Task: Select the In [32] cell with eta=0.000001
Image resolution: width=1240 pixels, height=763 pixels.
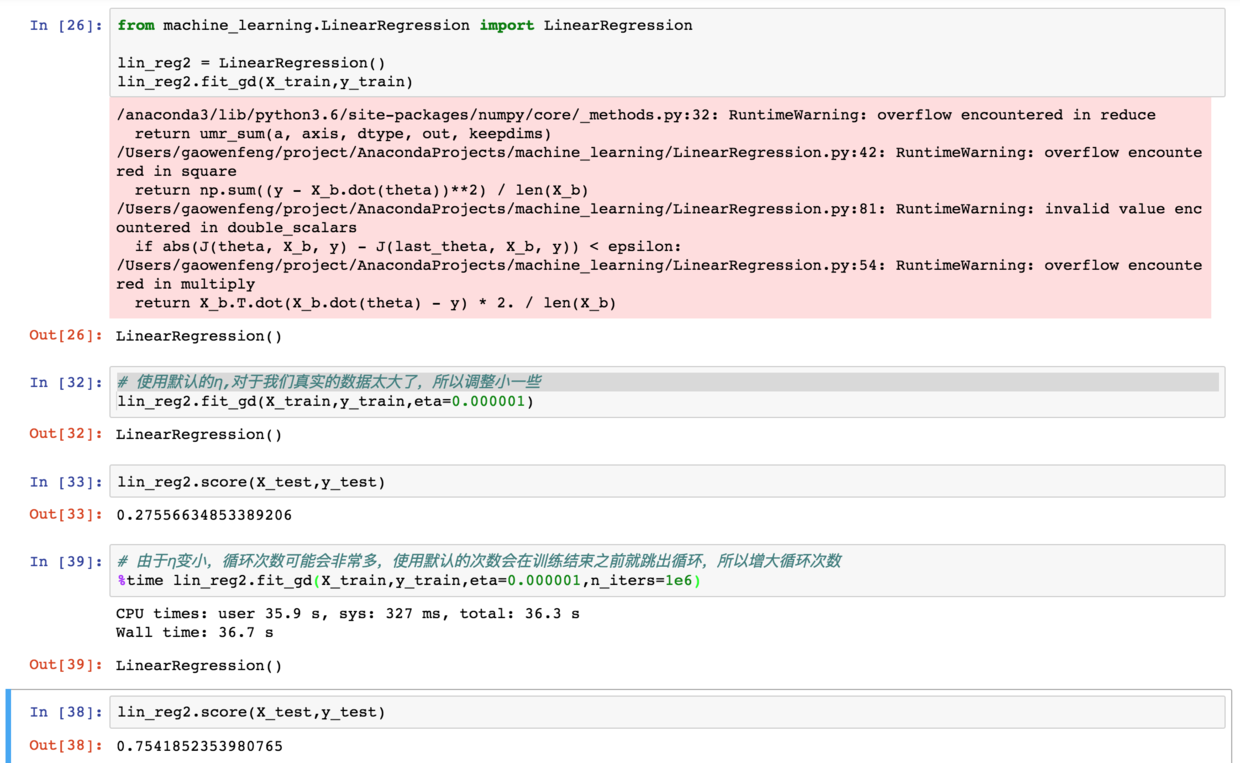Action: pyautogui.click(x=667, y=391)
